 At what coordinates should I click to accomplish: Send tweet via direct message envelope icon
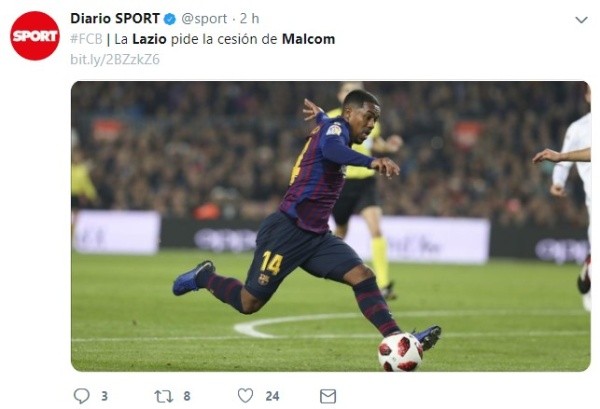tap(328, 396)
